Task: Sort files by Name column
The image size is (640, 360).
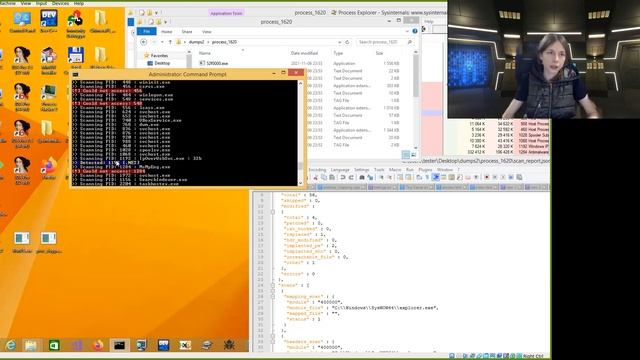Action: point(204,53)
